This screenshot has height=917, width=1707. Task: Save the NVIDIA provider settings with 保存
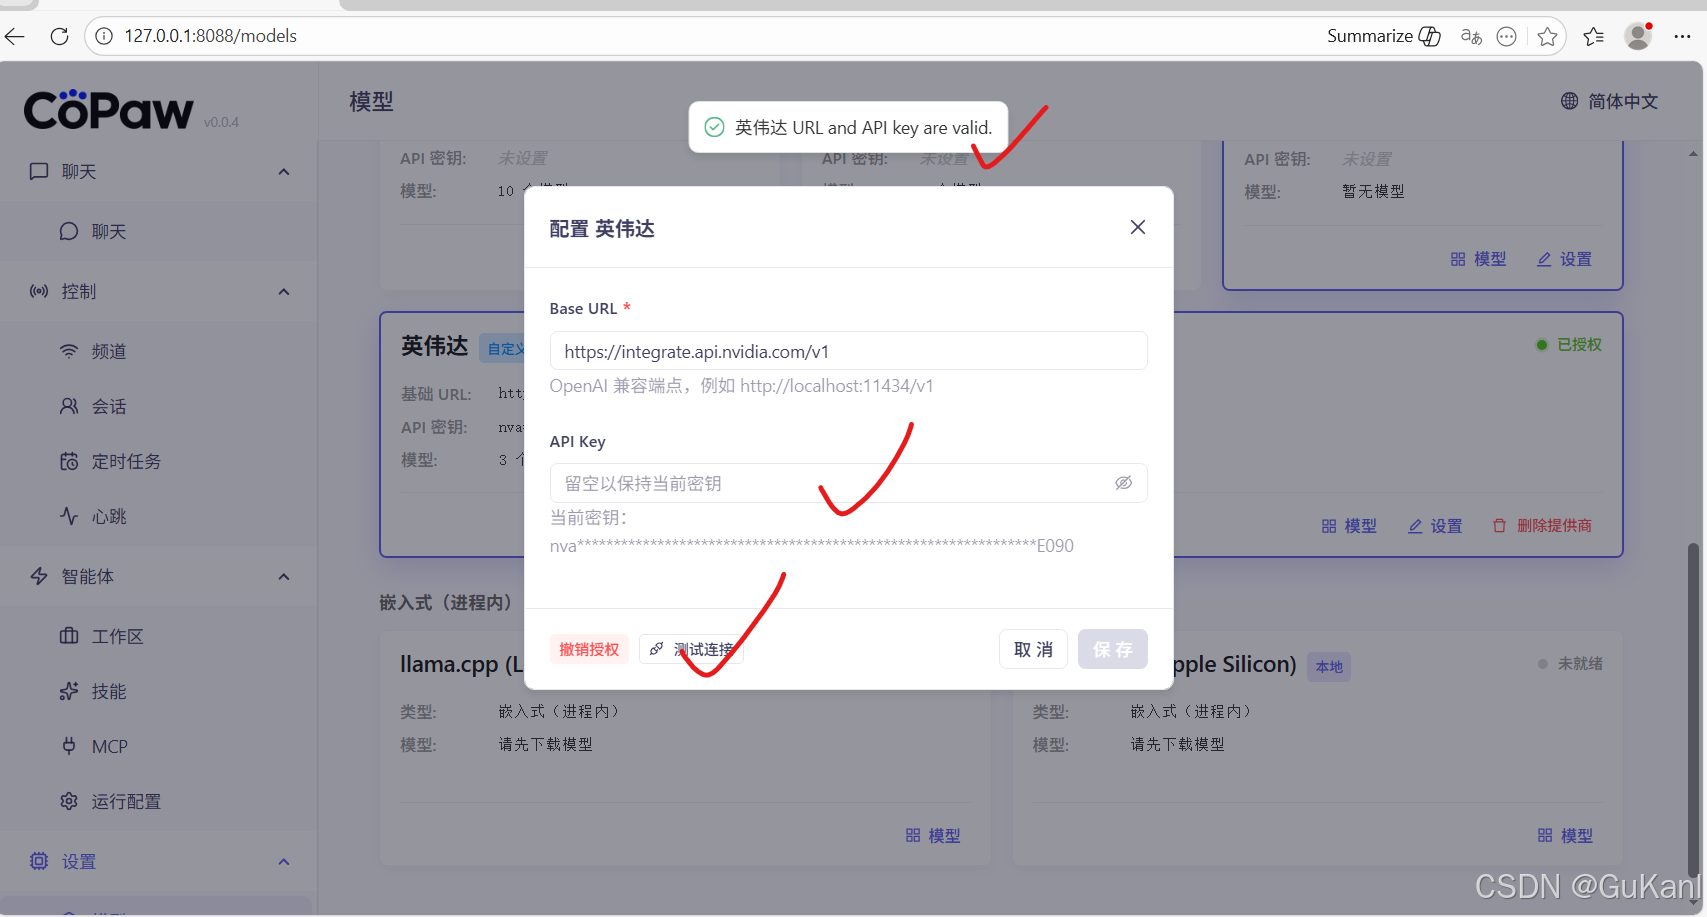coord(1112,649)
